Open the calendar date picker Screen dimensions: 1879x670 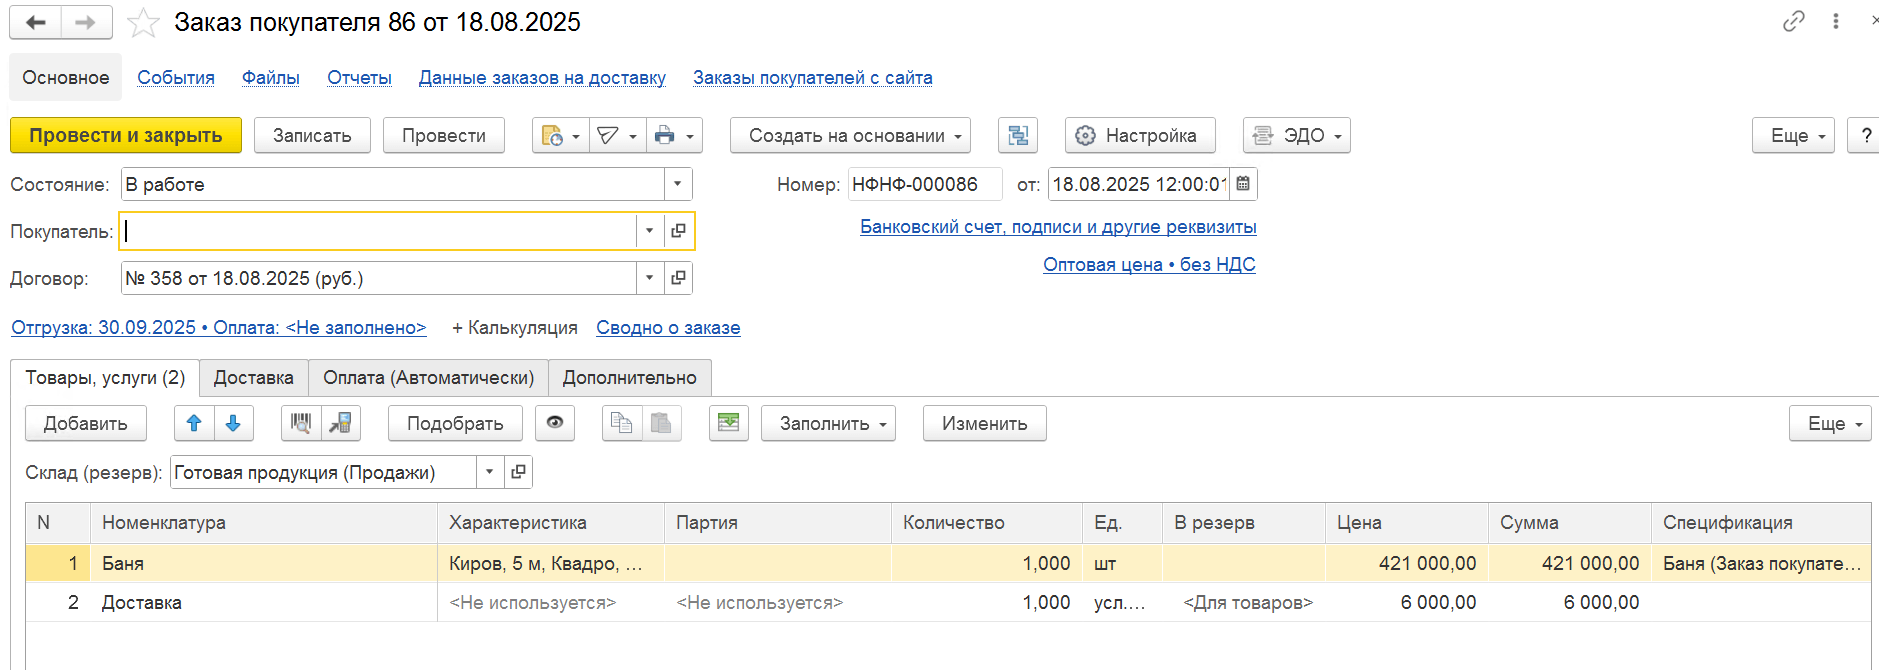(1243, 184)
